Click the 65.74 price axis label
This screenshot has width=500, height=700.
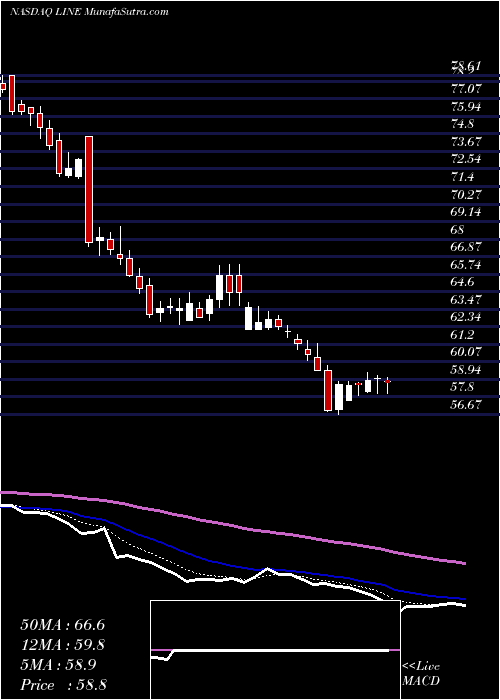tap(467, 265)
